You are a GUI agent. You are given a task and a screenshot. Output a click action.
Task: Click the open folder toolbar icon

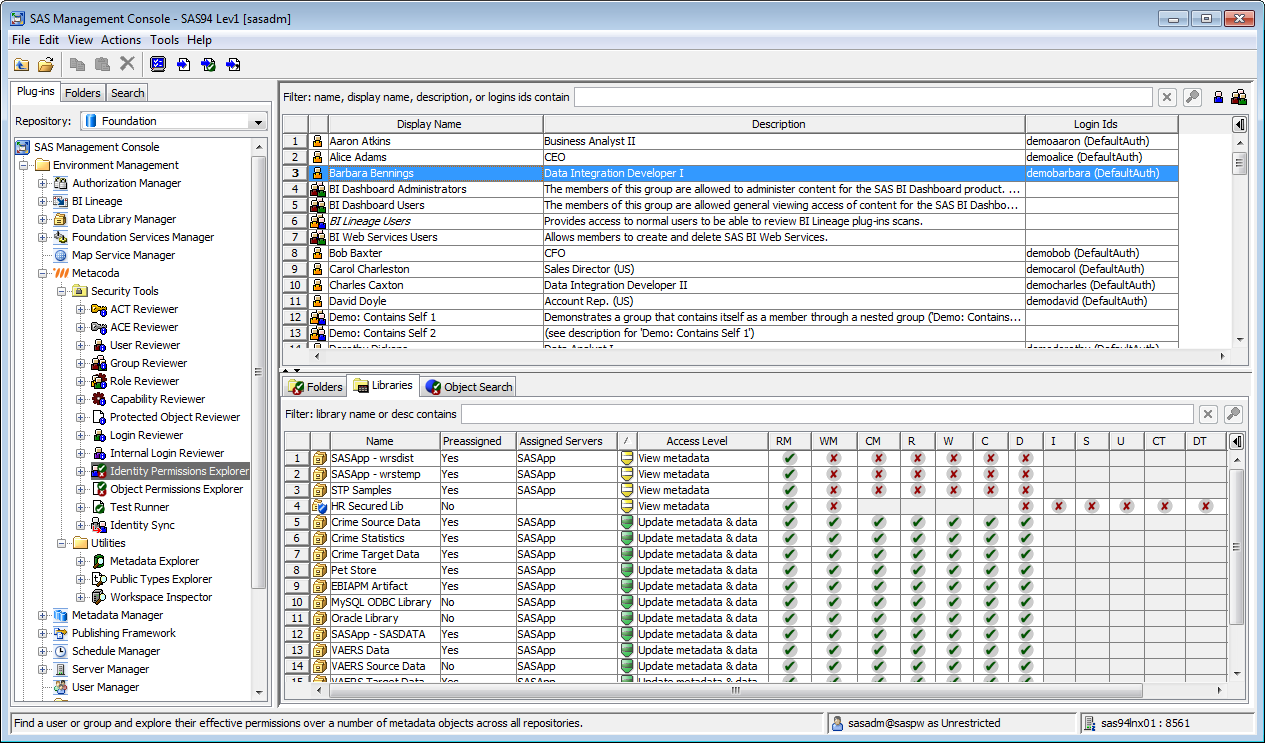[45, 64]
